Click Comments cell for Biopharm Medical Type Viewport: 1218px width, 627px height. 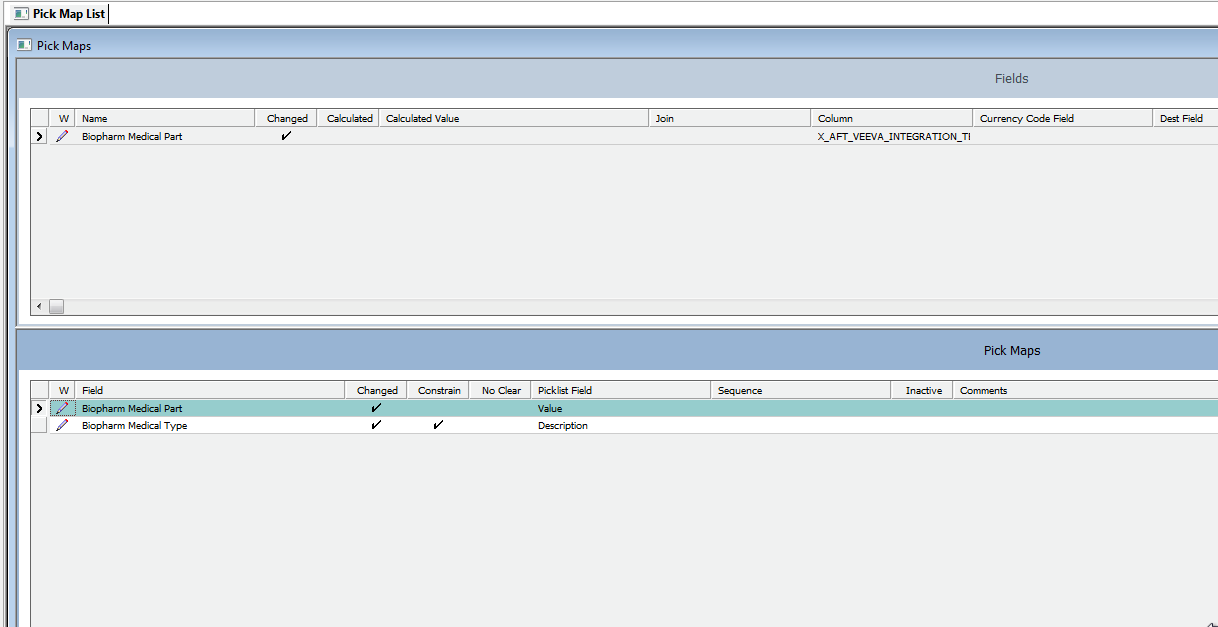pos(1085,425)
